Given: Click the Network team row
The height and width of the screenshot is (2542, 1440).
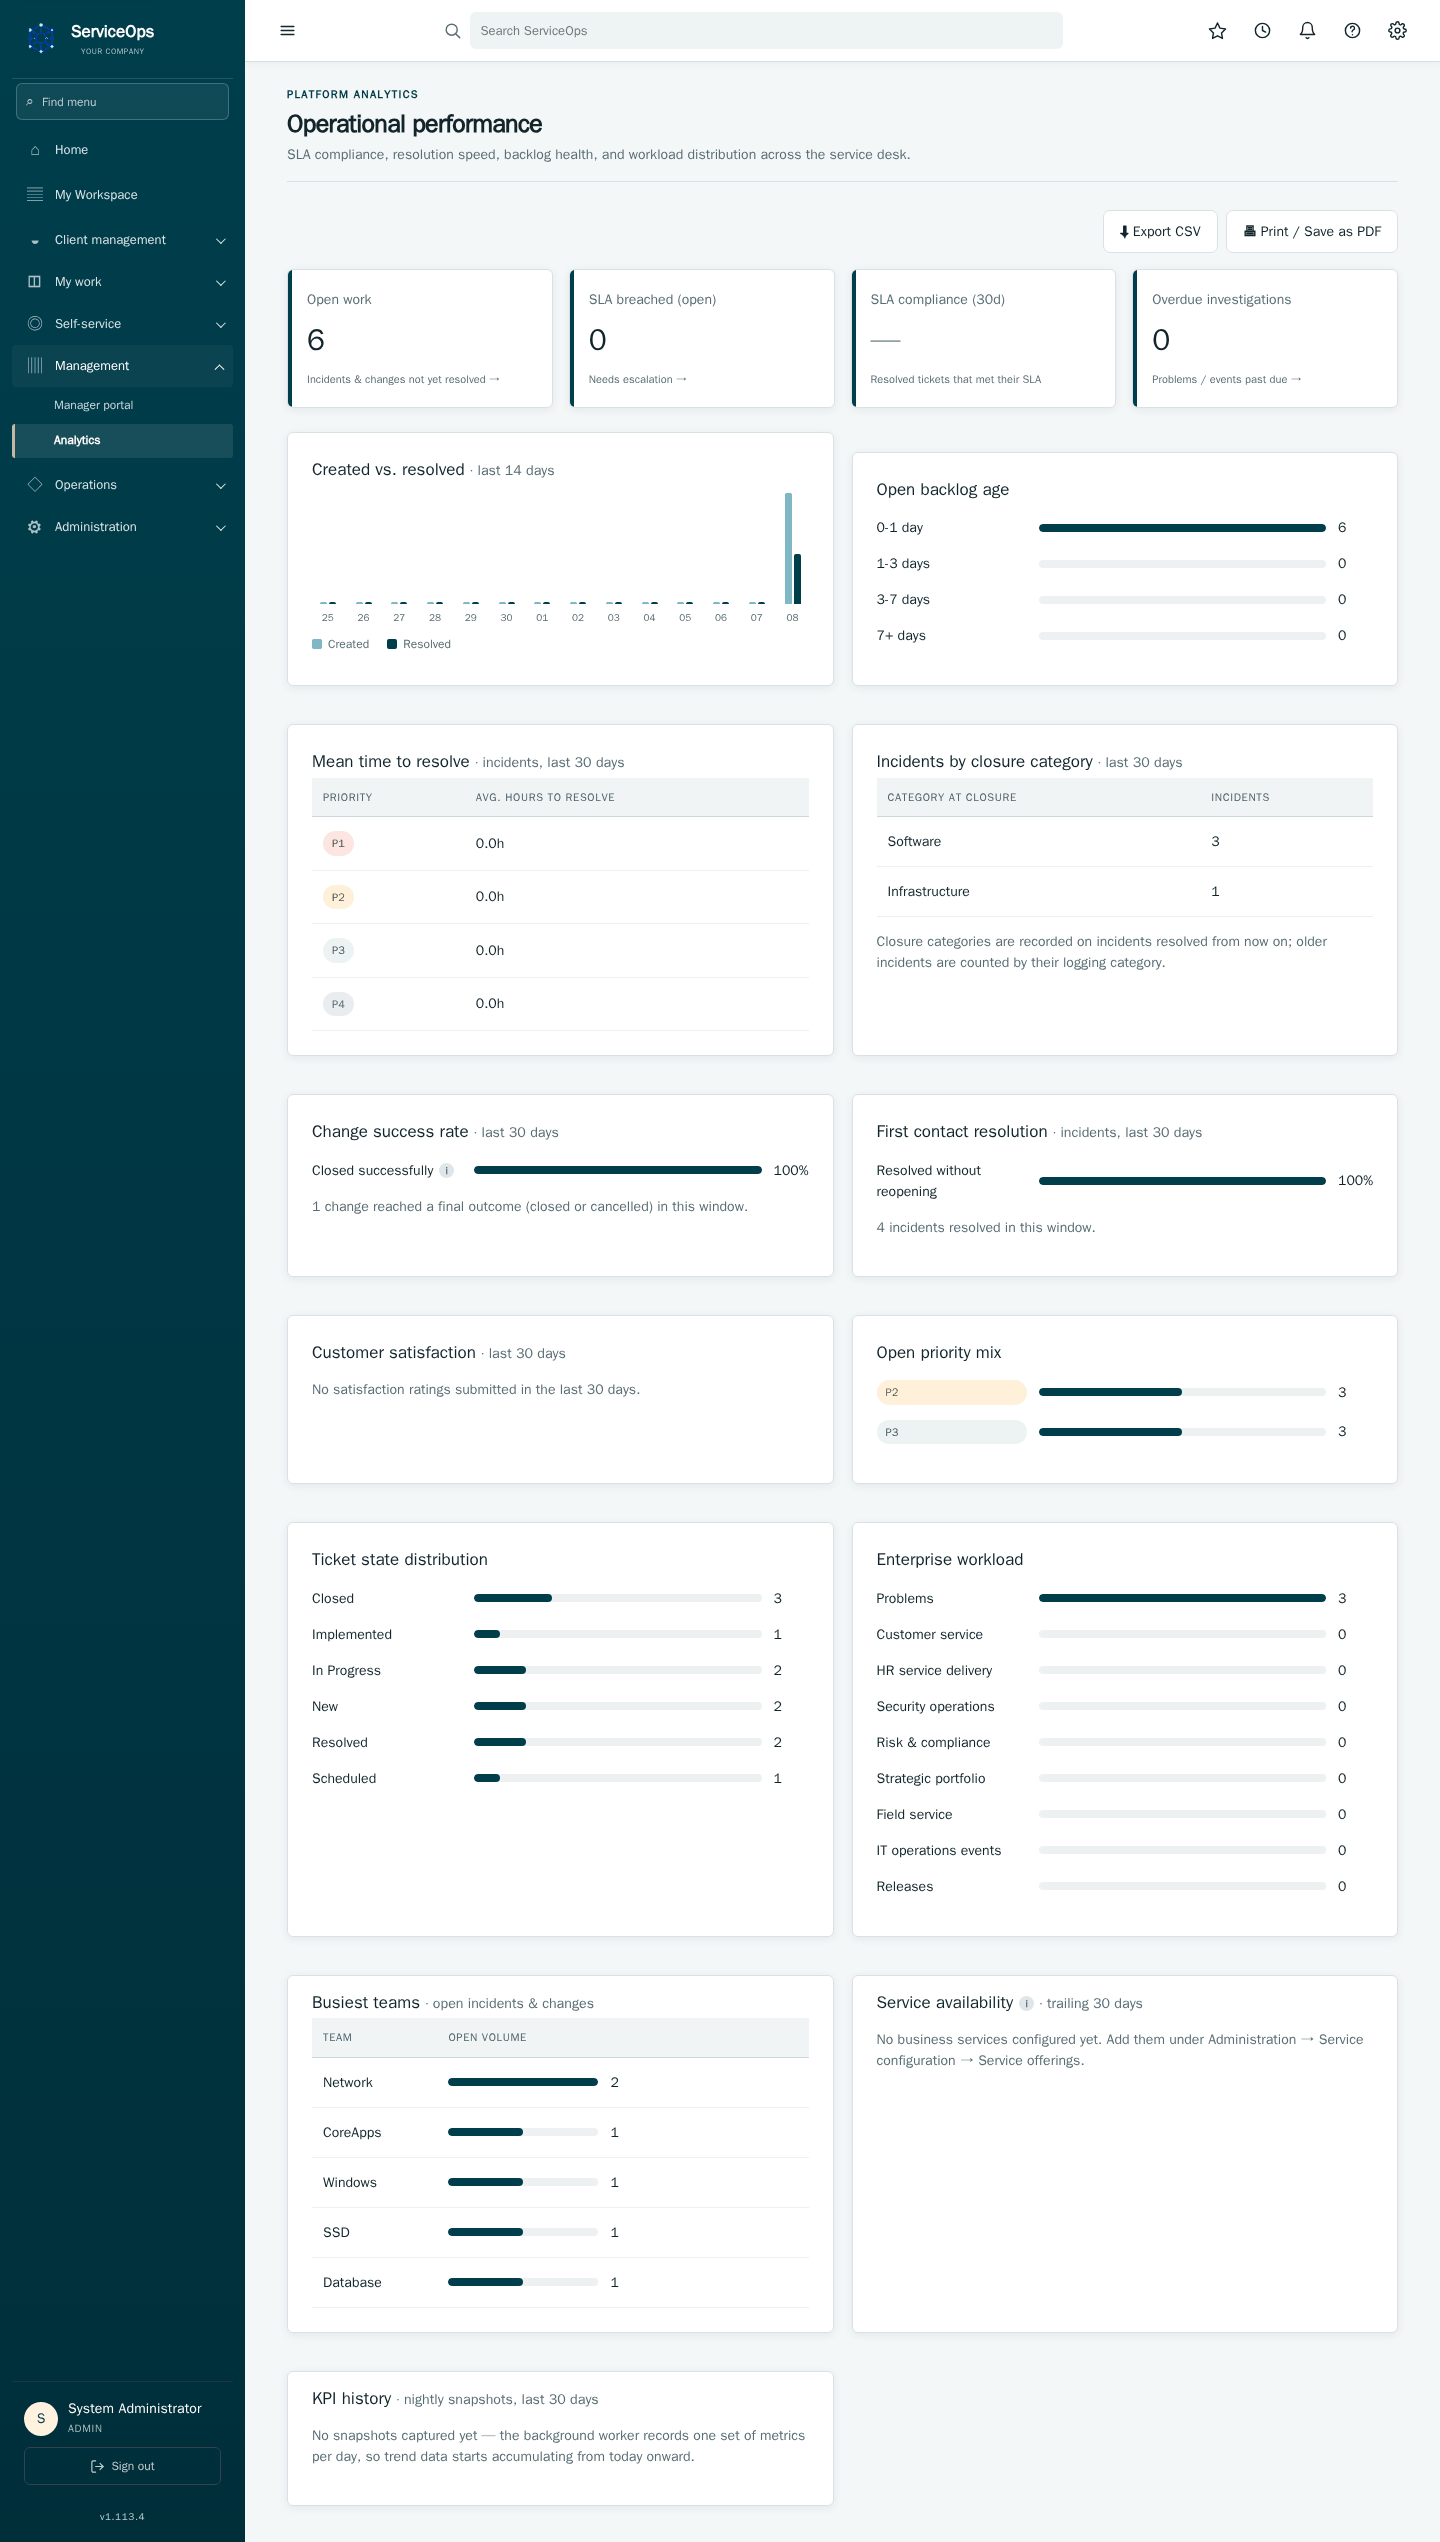Looking at the screenshot, I should click(x=560, y=2083).
